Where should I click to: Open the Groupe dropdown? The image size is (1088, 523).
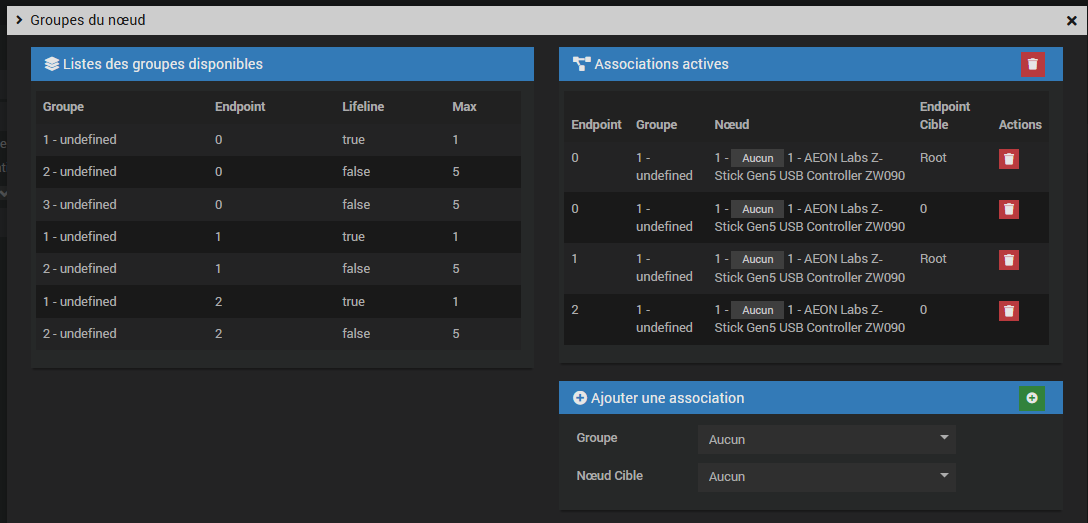click(x=826, y=439)
